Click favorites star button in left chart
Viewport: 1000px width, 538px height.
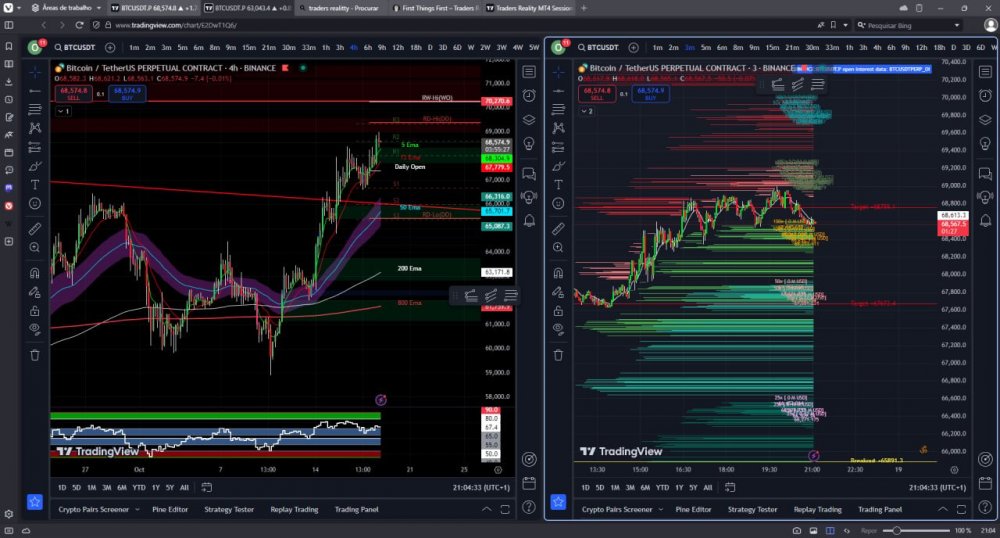(x=35, y=502)
